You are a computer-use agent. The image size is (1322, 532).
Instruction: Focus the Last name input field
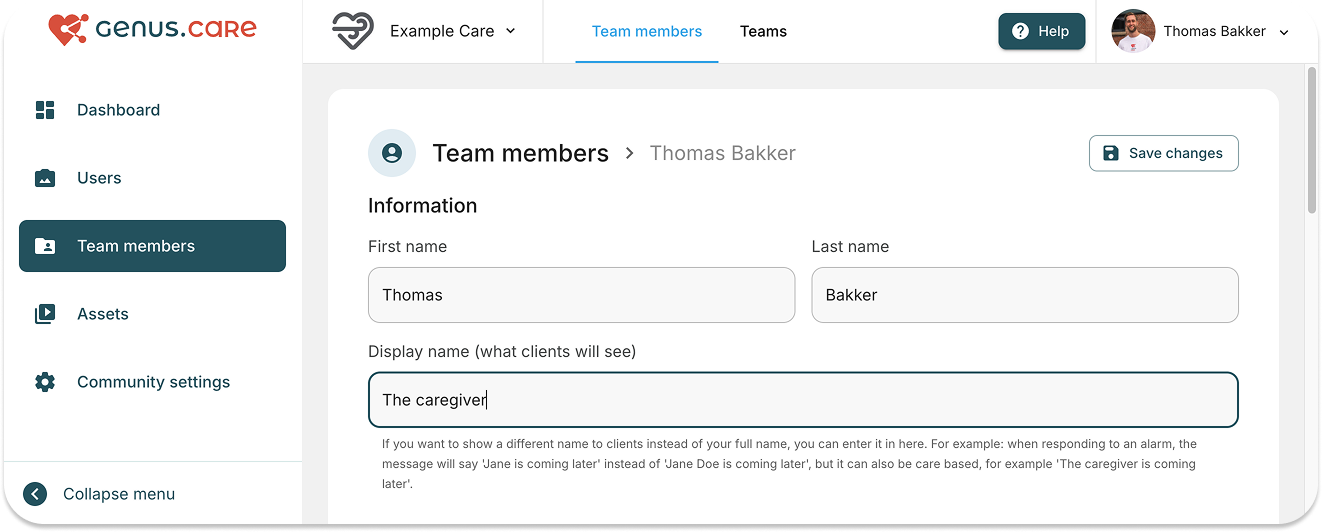[1024, 295]
